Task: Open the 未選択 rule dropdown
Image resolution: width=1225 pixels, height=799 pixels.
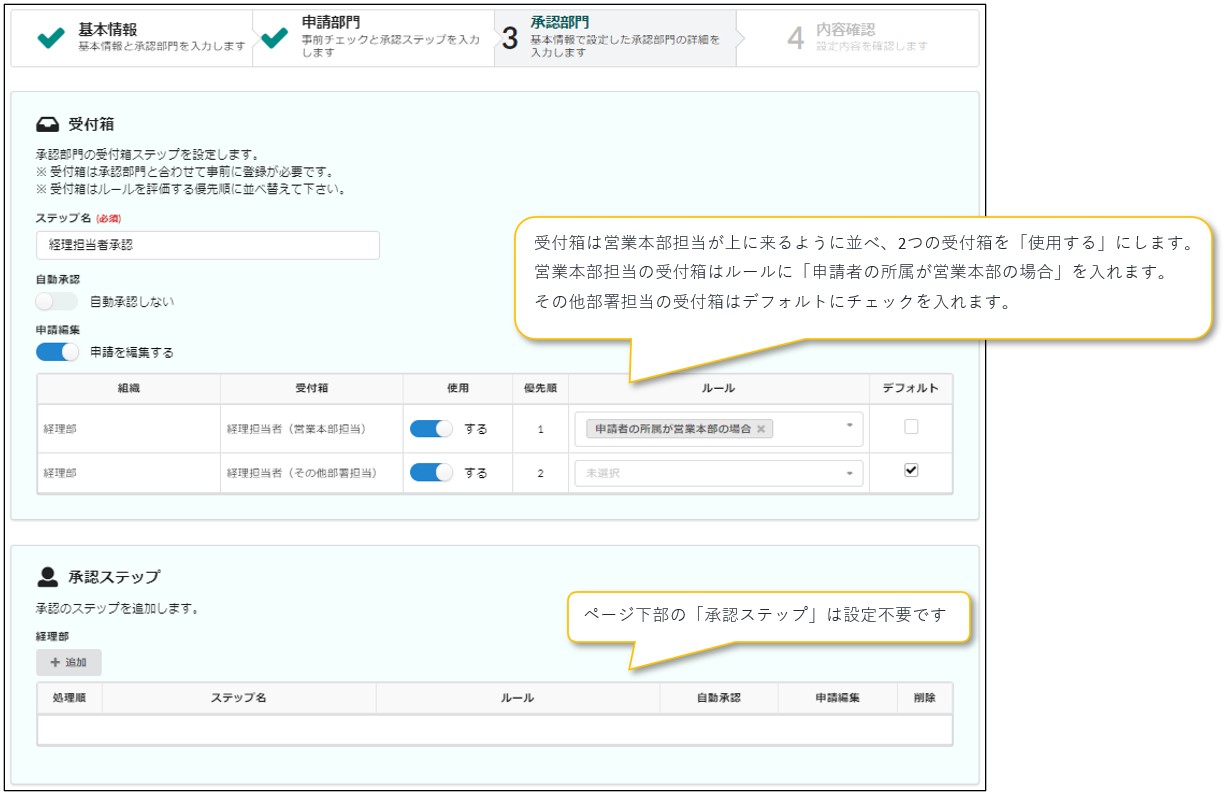Action: click(x=718, y=473)
